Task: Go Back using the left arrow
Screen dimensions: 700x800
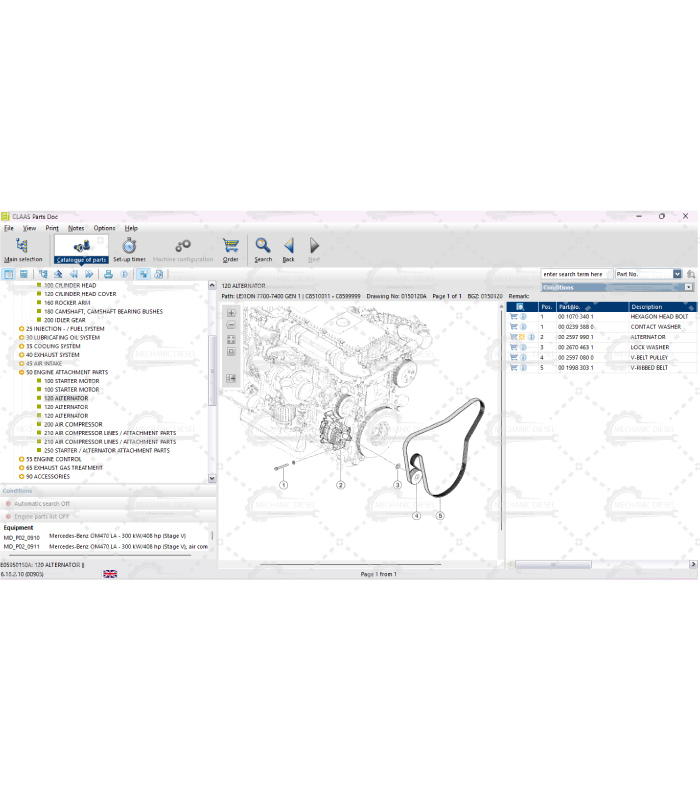Action: (x=289, y=246)
